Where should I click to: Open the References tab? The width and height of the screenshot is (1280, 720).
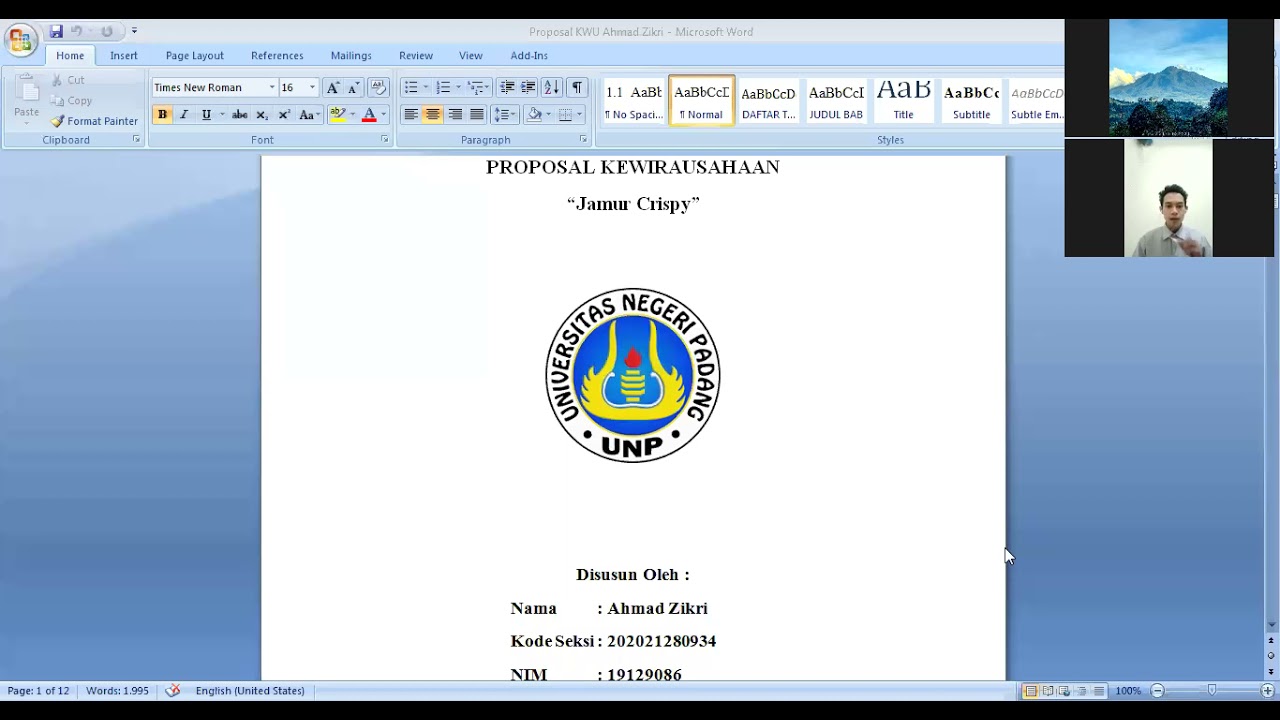click(277, 56)
